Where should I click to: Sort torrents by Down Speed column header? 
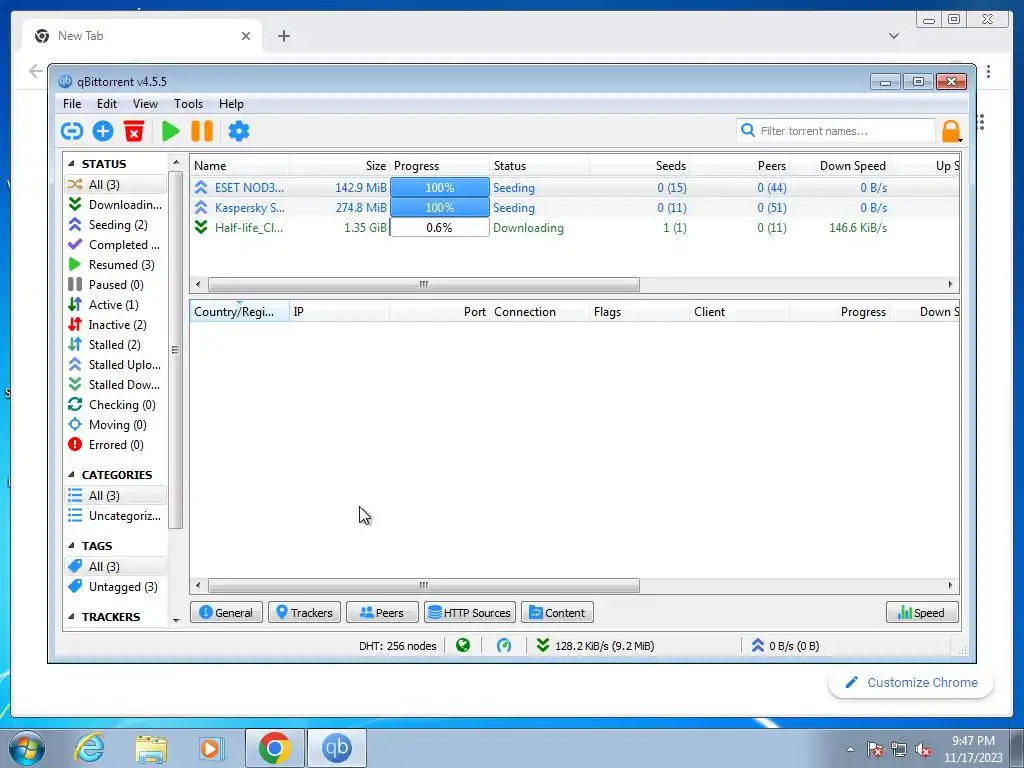pyautogui.click(x=841, y=166)
